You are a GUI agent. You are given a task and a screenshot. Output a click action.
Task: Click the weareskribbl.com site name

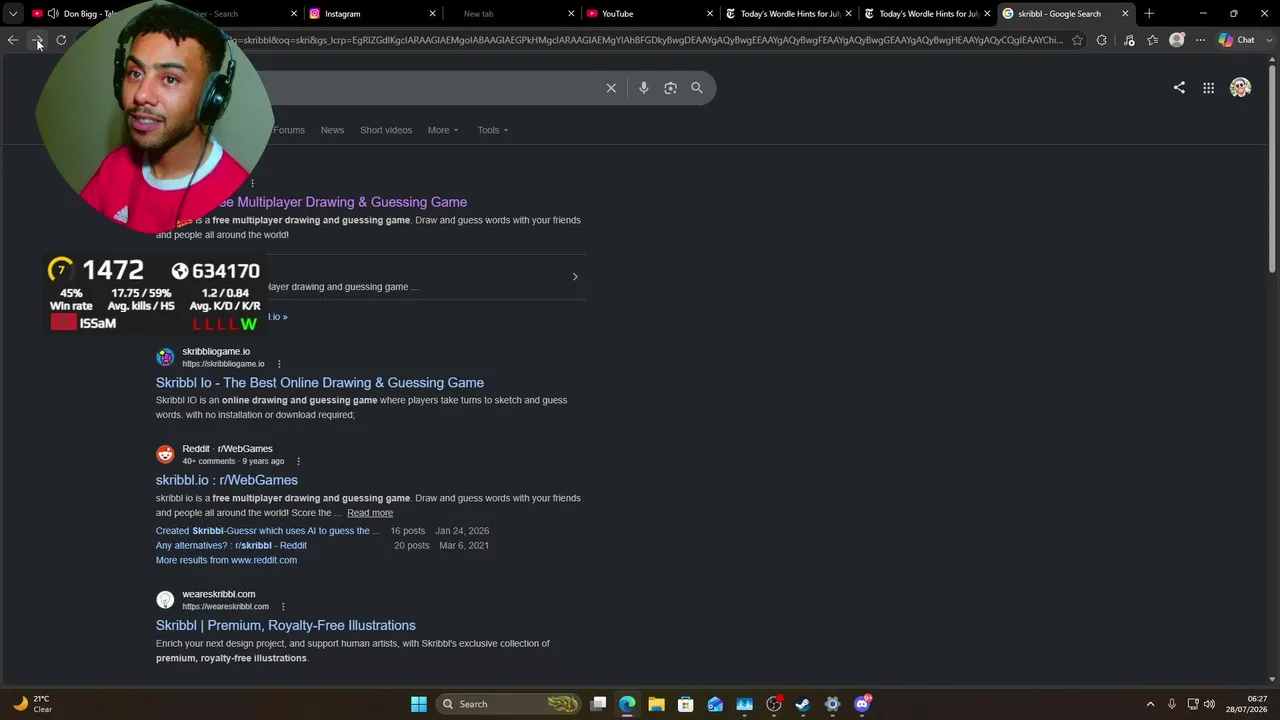tap(219, 594)
